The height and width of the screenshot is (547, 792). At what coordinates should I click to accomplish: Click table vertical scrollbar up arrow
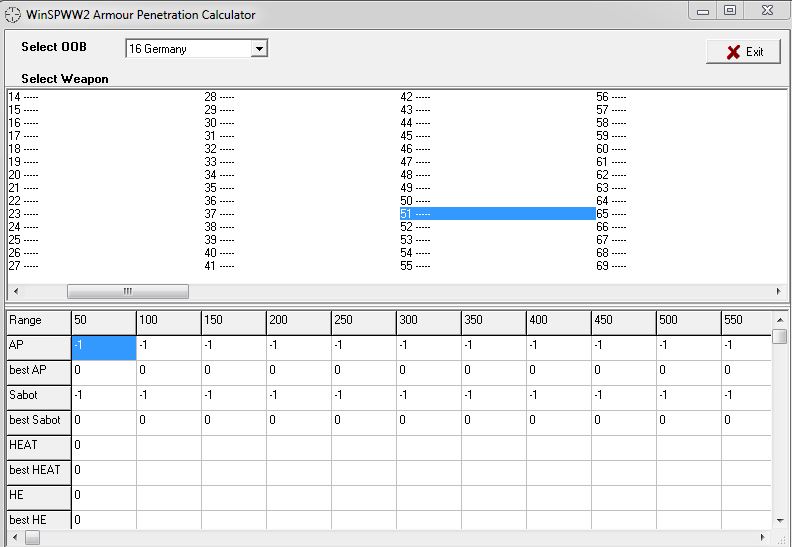[x=779, y=318]
